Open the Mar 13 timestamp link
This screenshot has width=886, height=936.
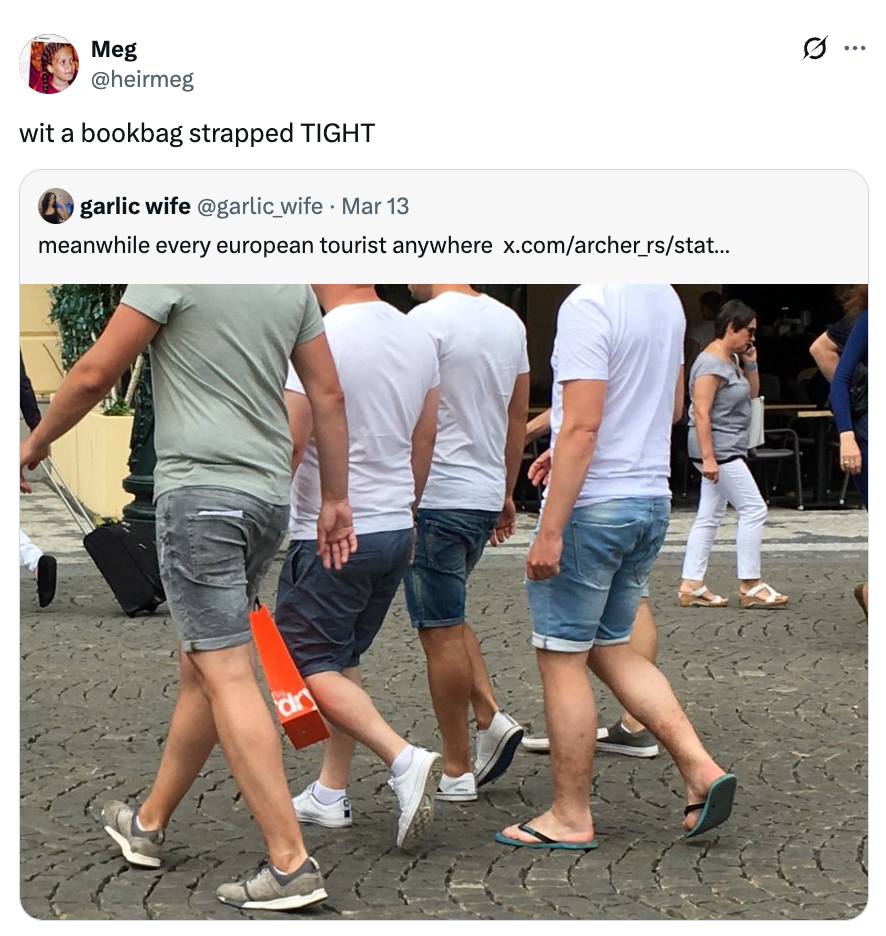375,206
